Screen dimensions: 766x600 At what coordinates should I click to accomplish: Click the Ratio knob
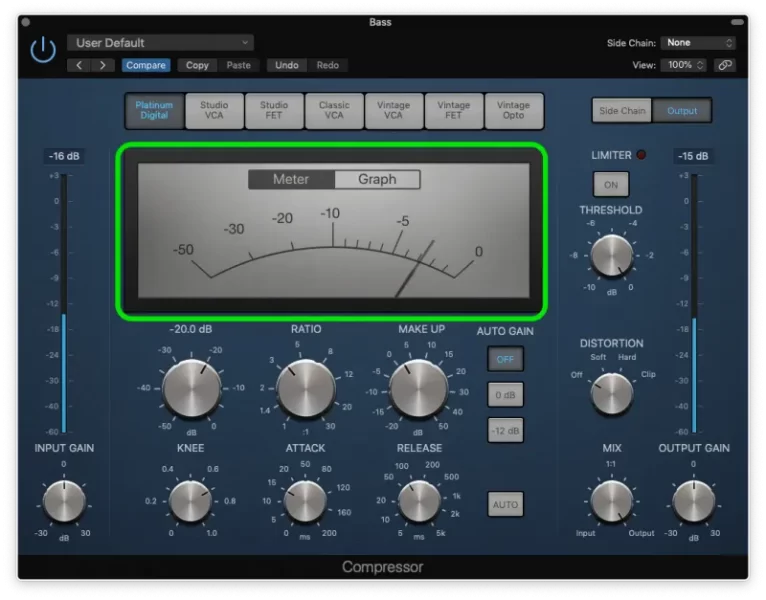[x=306, y=389]
